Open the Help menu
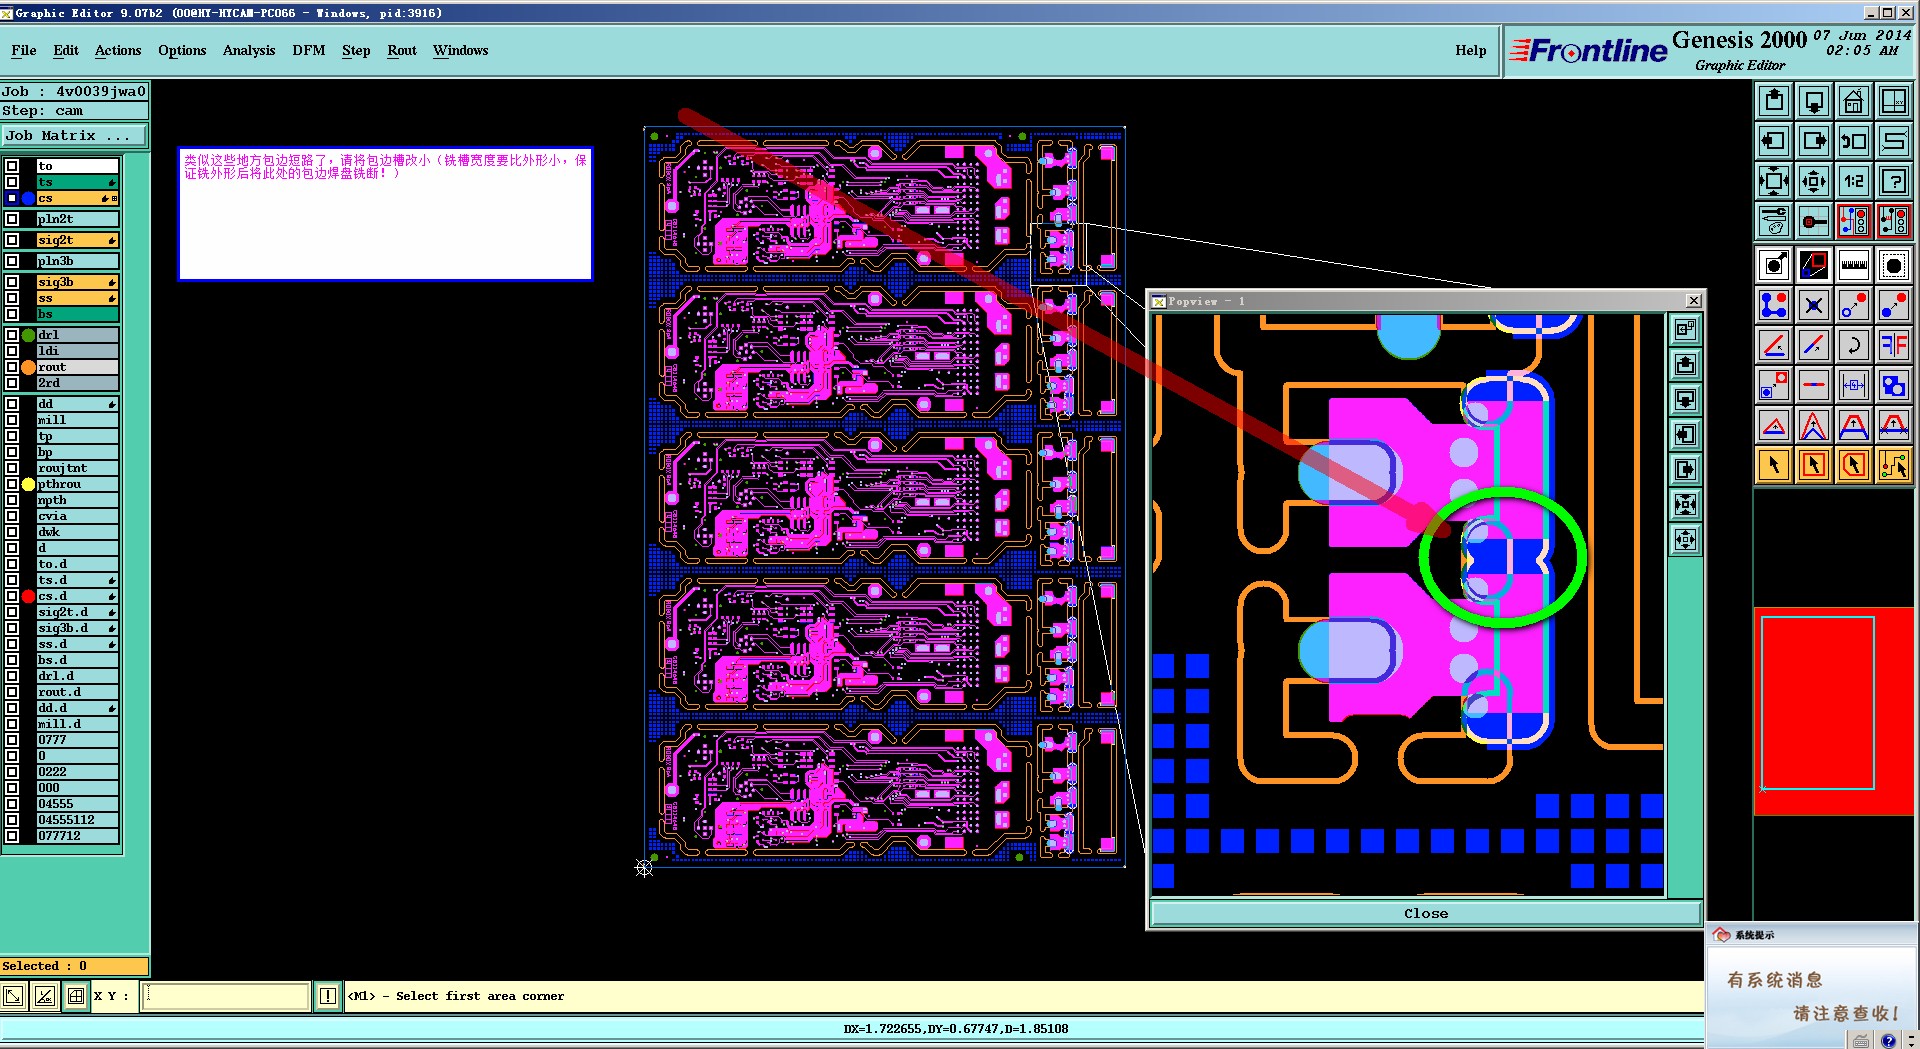 (1471, 50)
